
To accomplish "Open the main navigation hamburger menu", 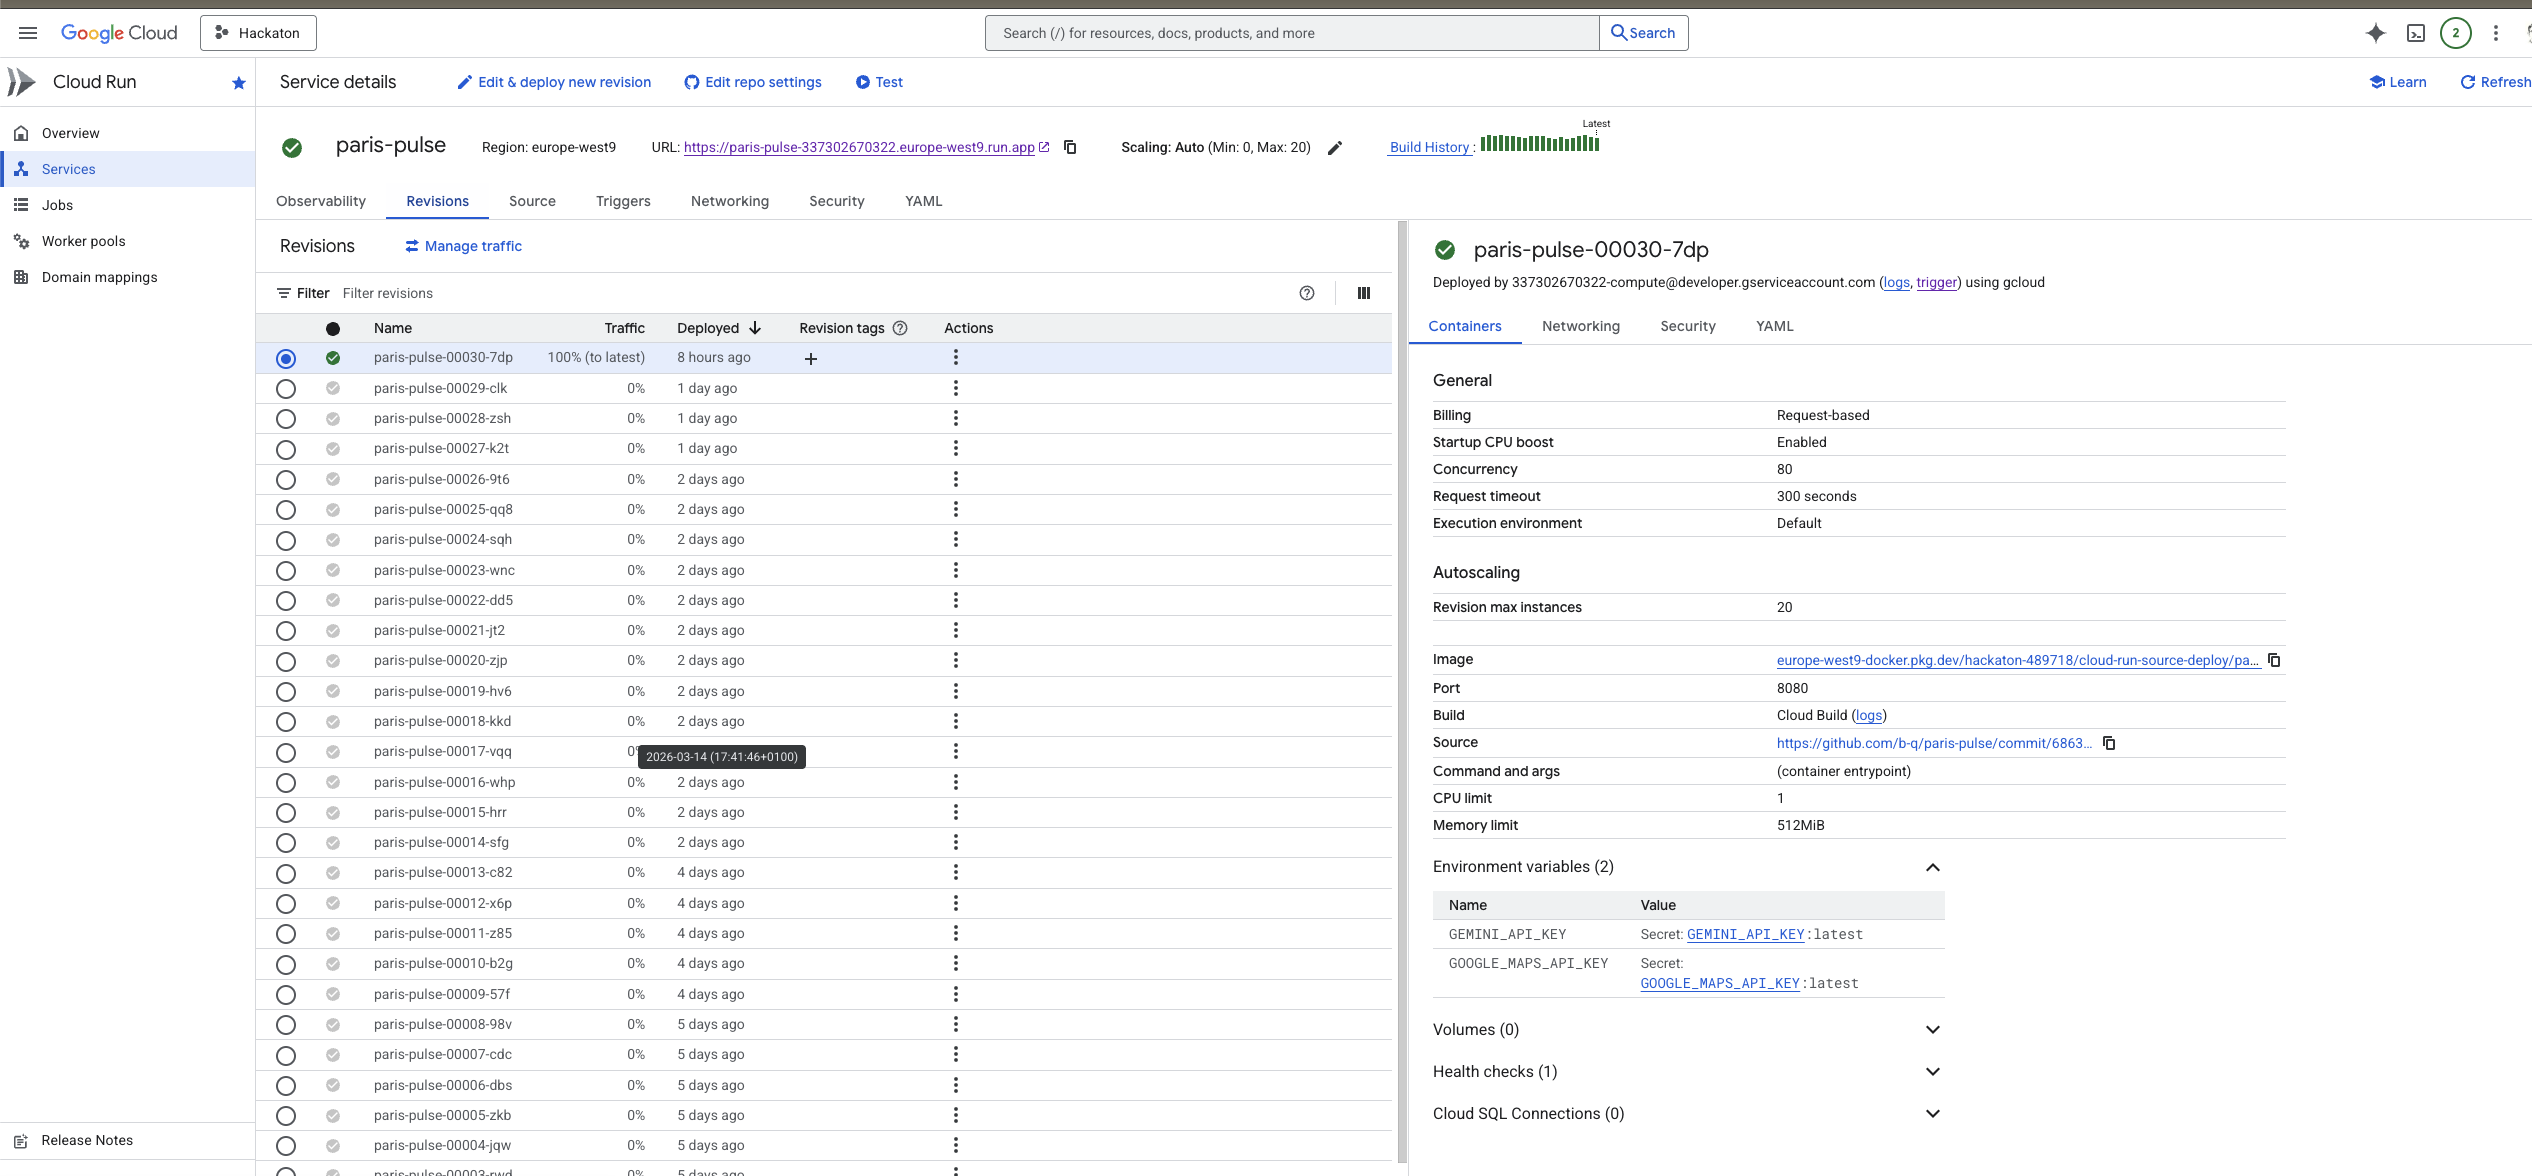I will point(28,33).
